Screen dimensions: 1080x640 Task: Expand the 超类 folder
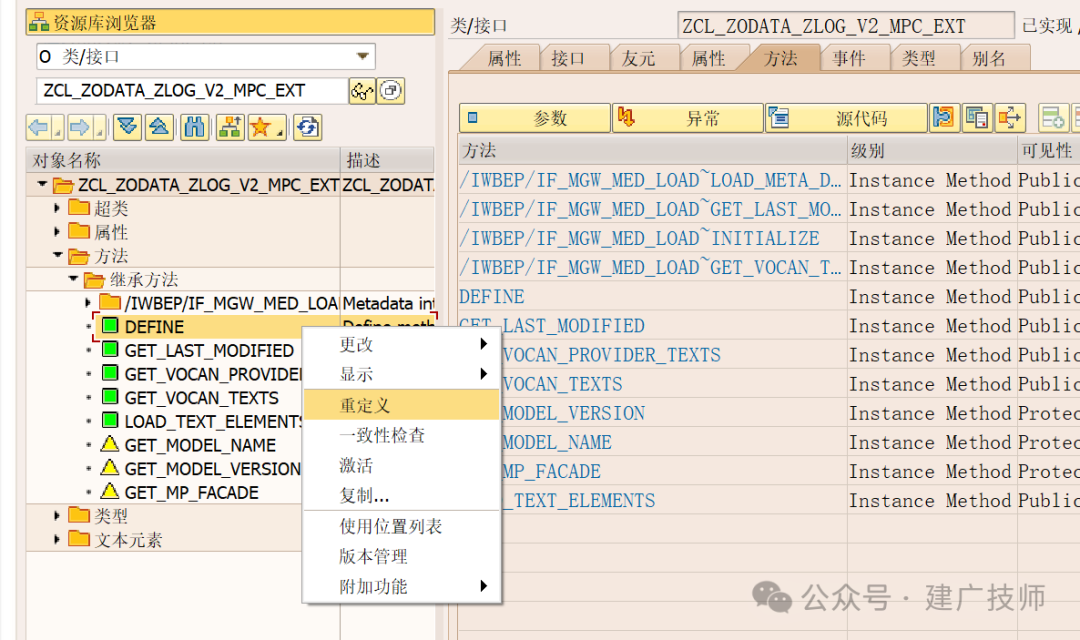pyautogui.click(x=57, y=207)
